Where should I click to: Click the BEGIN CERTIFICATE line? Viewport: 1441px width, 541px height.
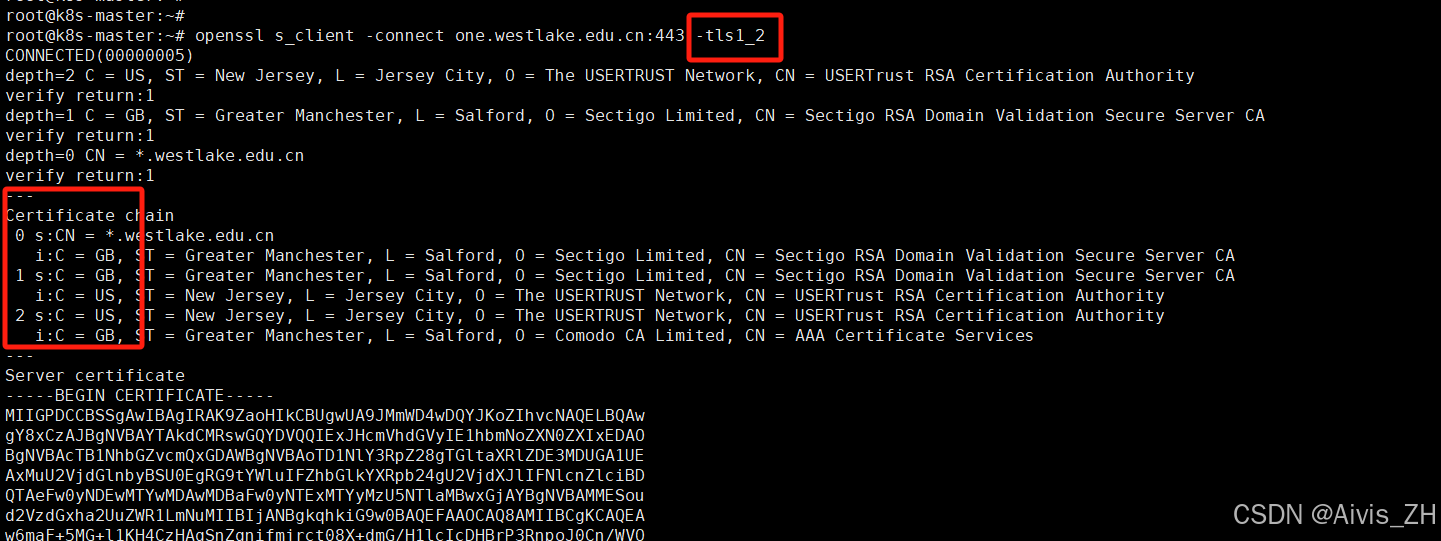[140, 396]
